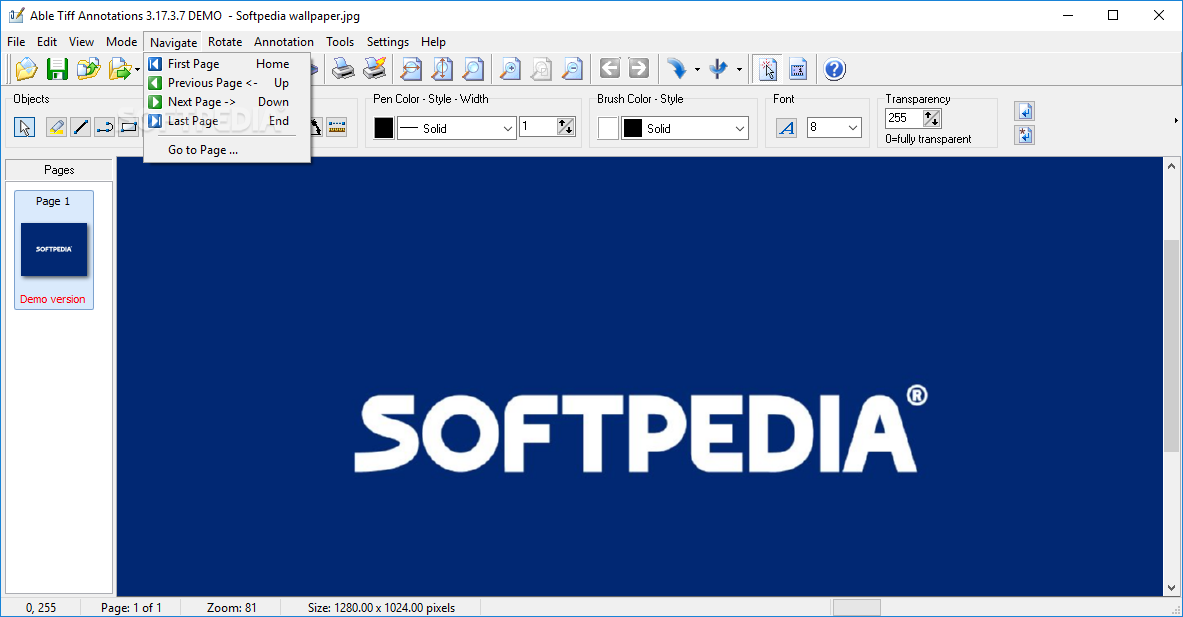Click the printer icon with the pencil
This screenshot has width=1183, height=617.
point(375,69)
